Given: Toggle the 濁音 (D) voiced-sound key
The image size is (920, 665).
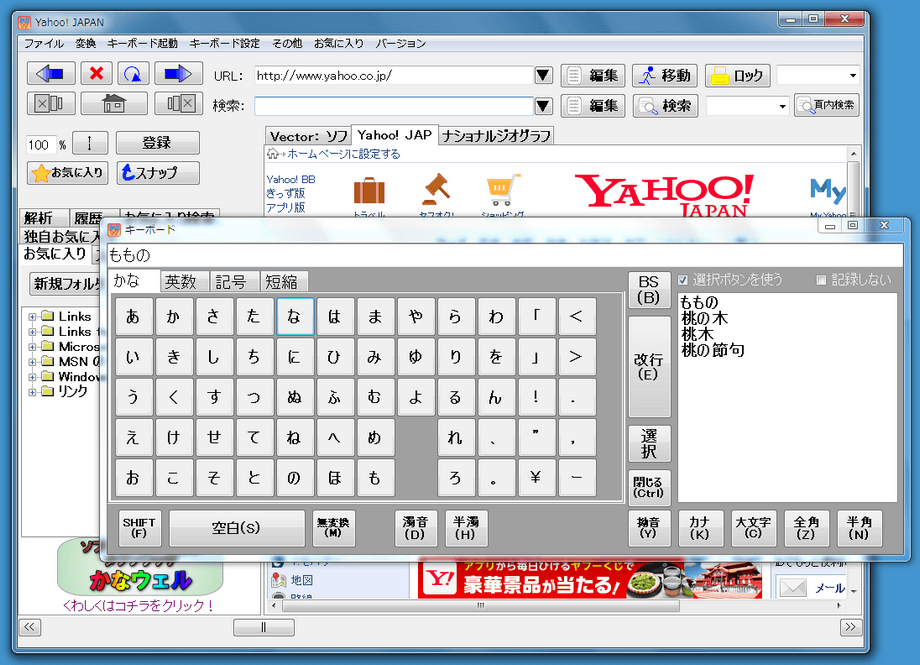Looking at the screenshot, I should [415, 528].
